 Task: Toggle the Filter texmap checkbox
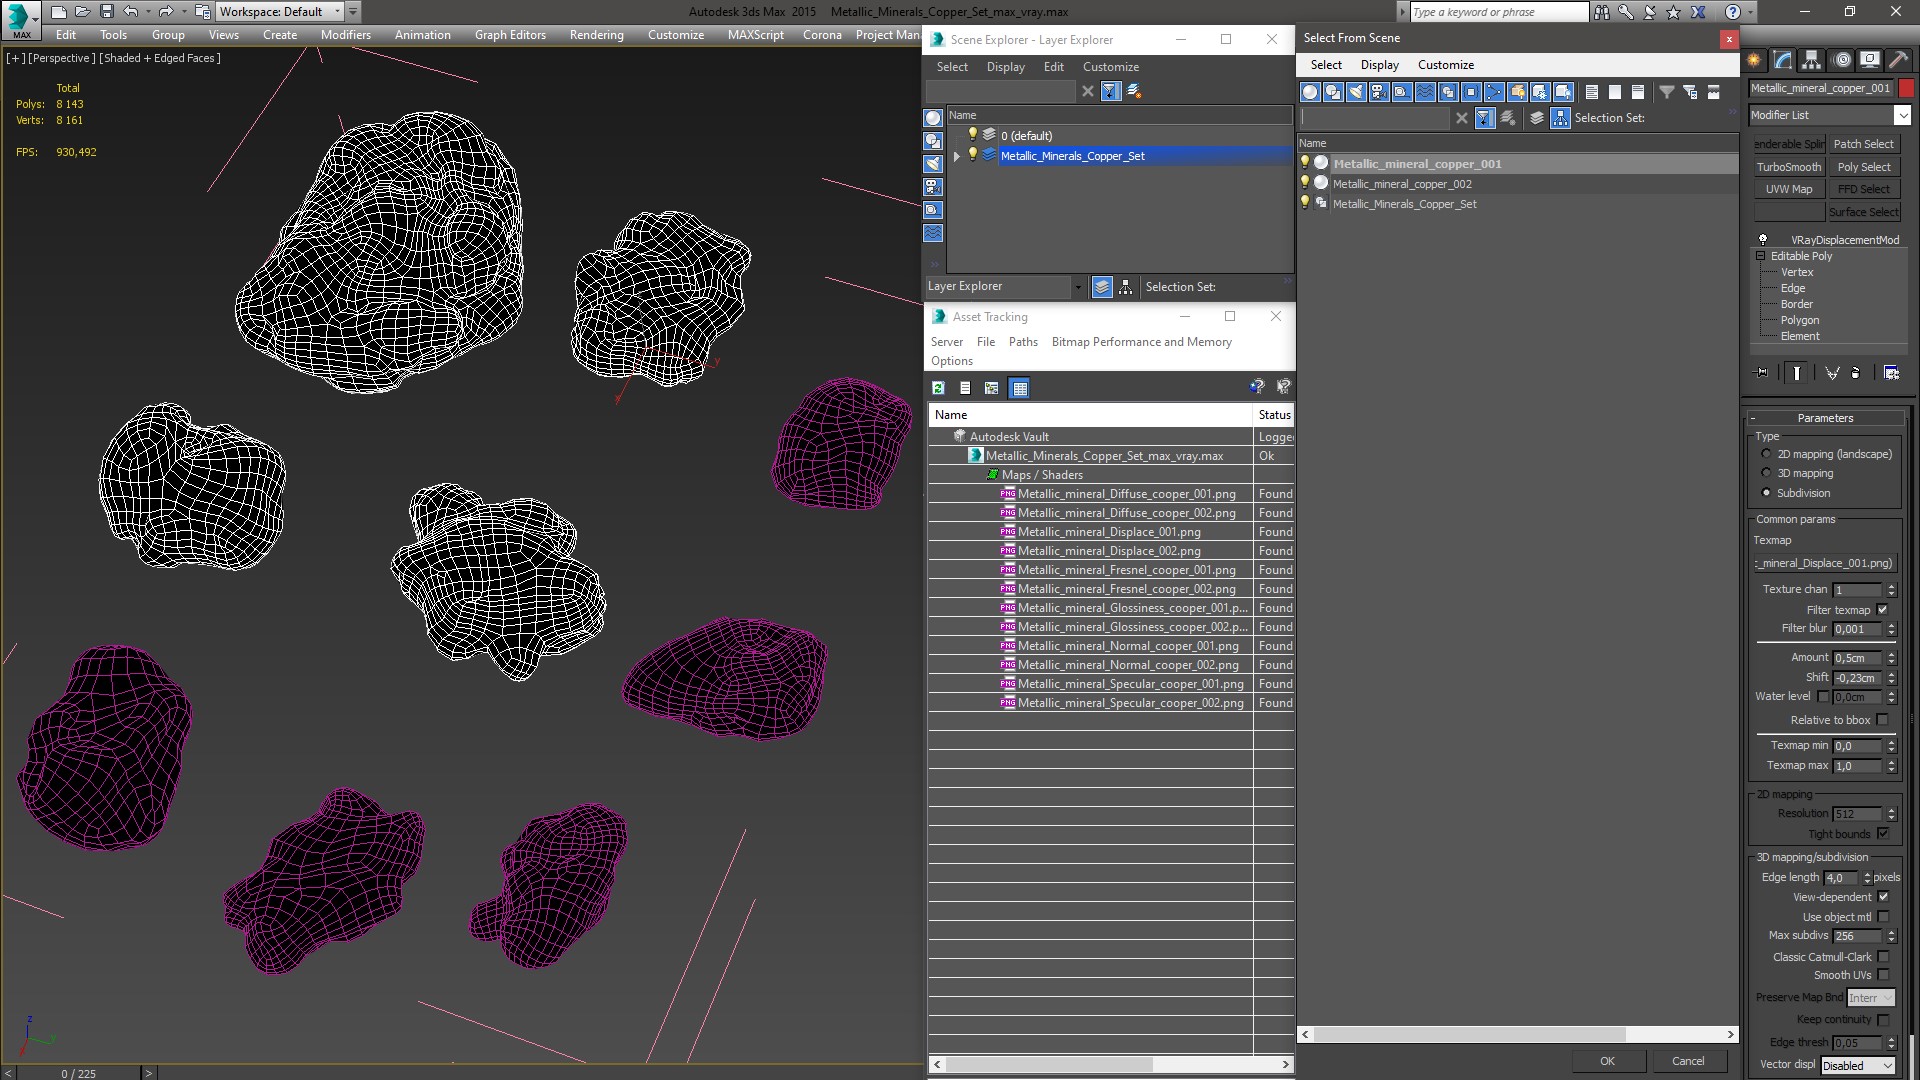pyautogui.click(x=1882, y=610)
